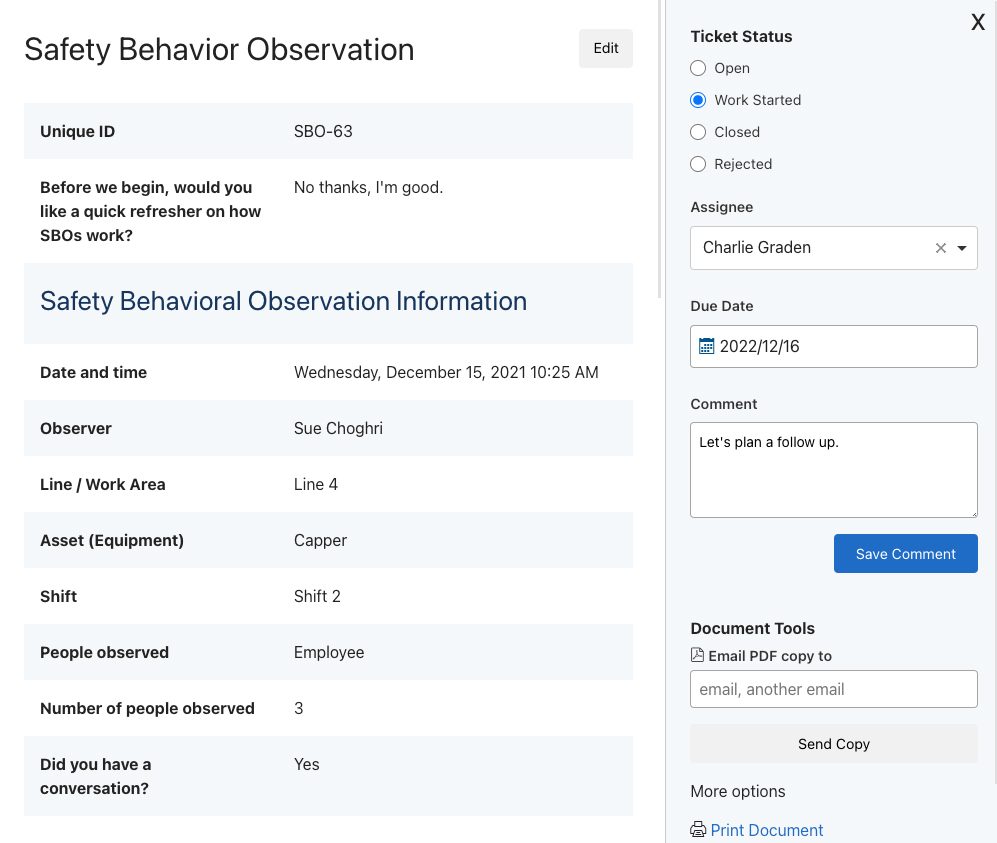Click the number of people observed value 3
Image resolution: width=997 pixels, height=843 pixels.
coord(299,708)
